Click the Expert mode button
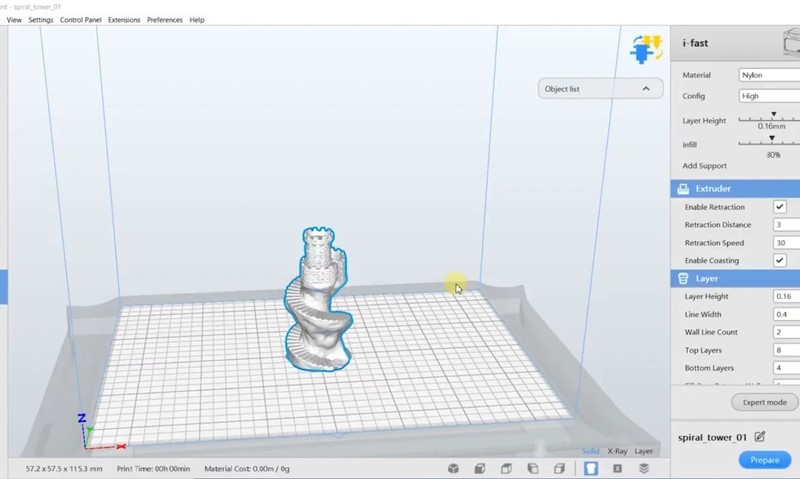The height and width of the screenshot is (479, 800). (x=764, y=402)
